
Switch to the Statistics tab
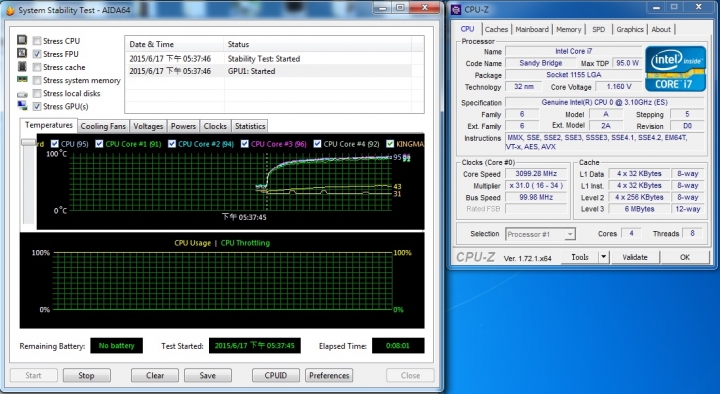(x=250, y=126)
